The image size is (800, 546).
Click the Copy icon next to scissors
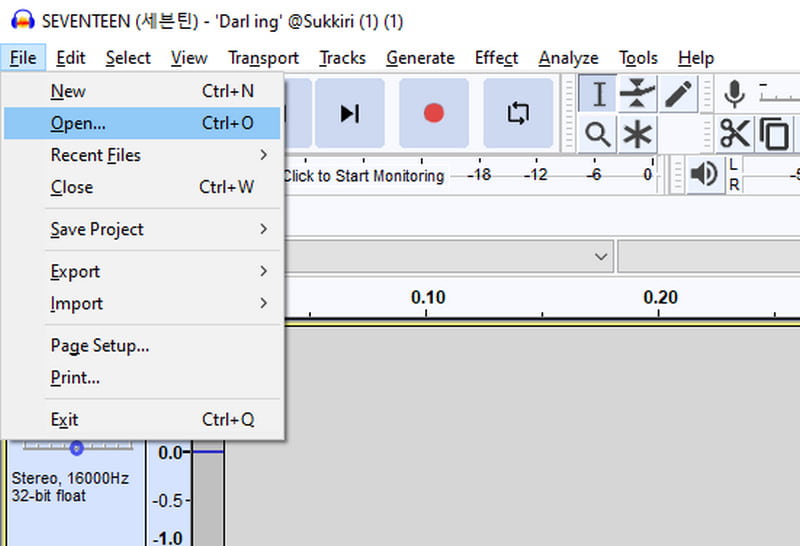pos(773,133)
